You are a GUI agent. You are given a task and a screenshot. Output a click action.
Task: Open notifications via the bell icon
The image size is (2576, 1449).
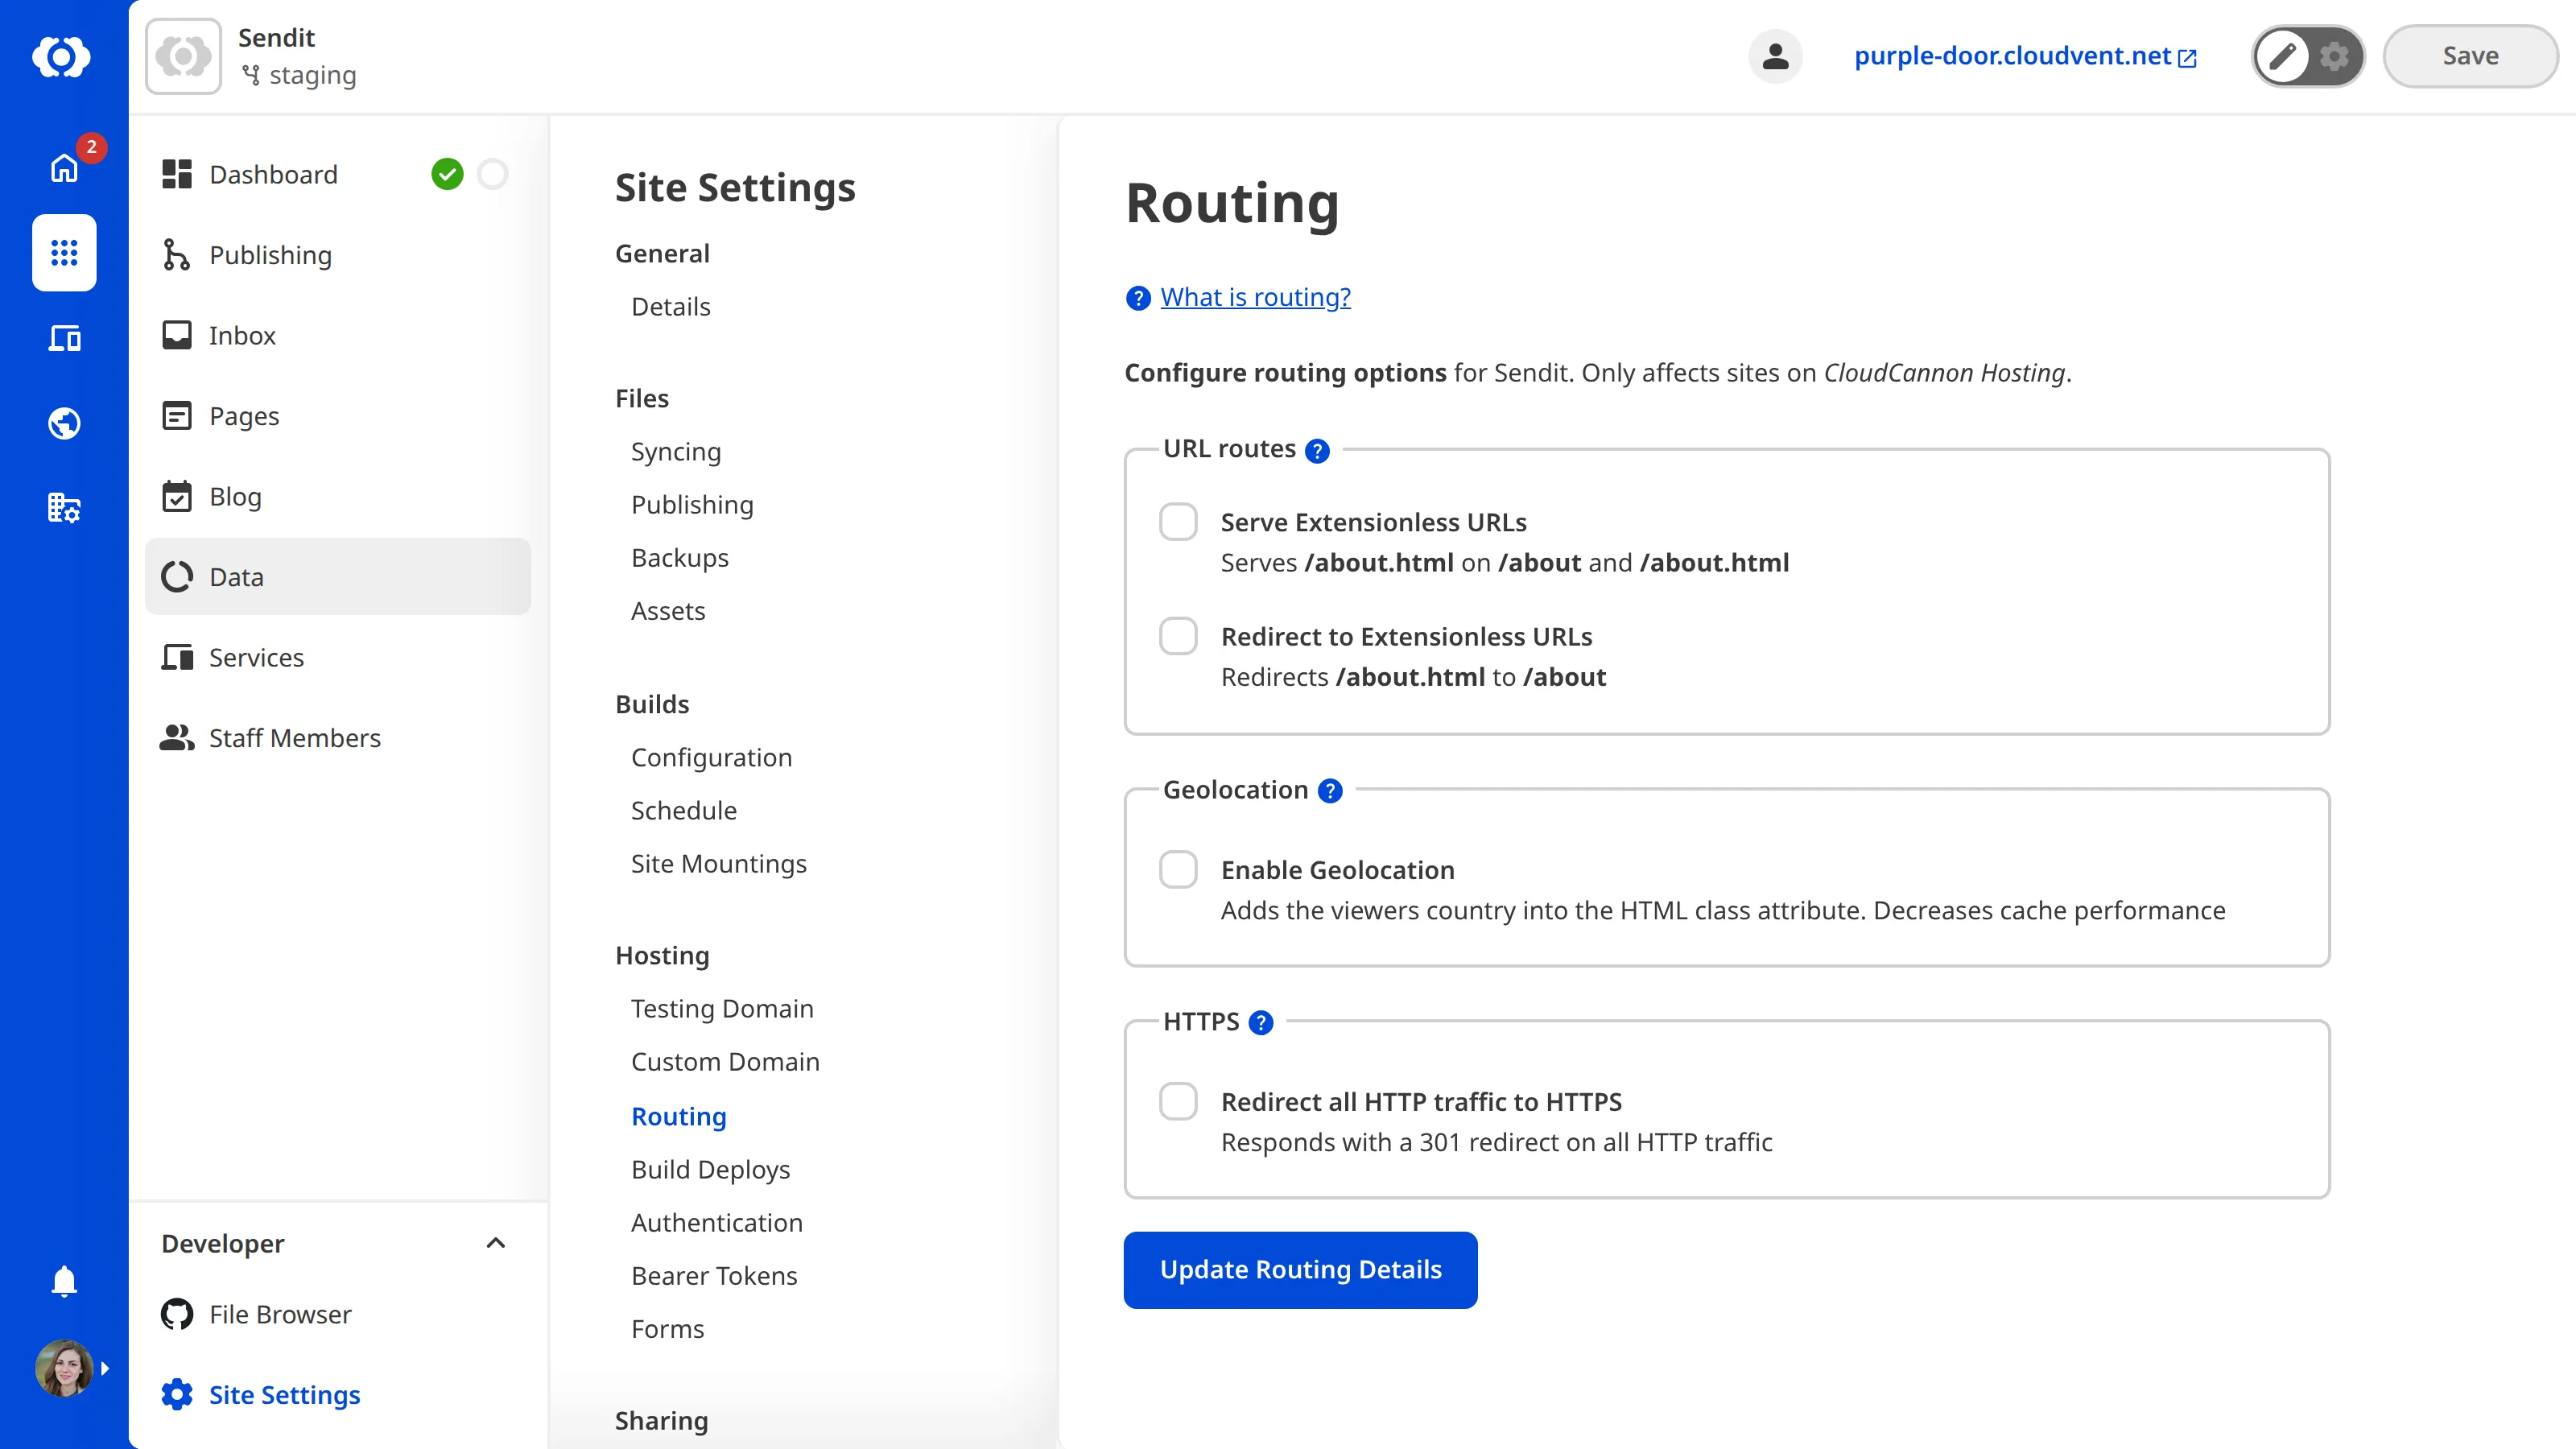pos(63,1281)
